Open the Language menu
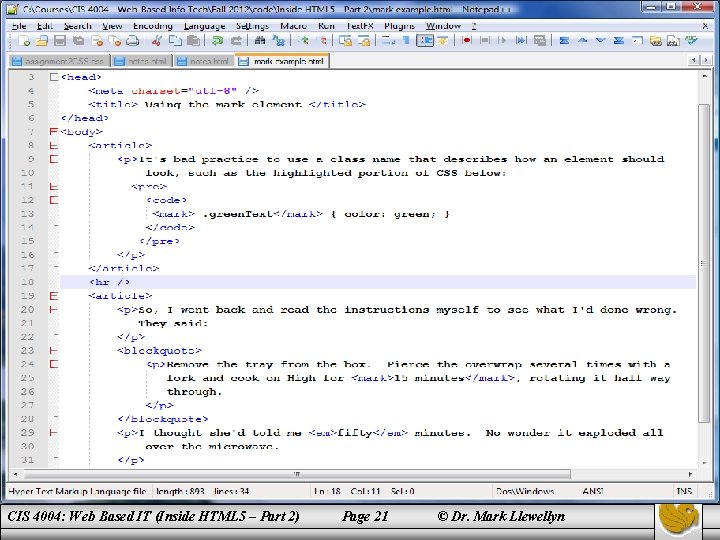 pyautogui.click(x=204, y=26)
